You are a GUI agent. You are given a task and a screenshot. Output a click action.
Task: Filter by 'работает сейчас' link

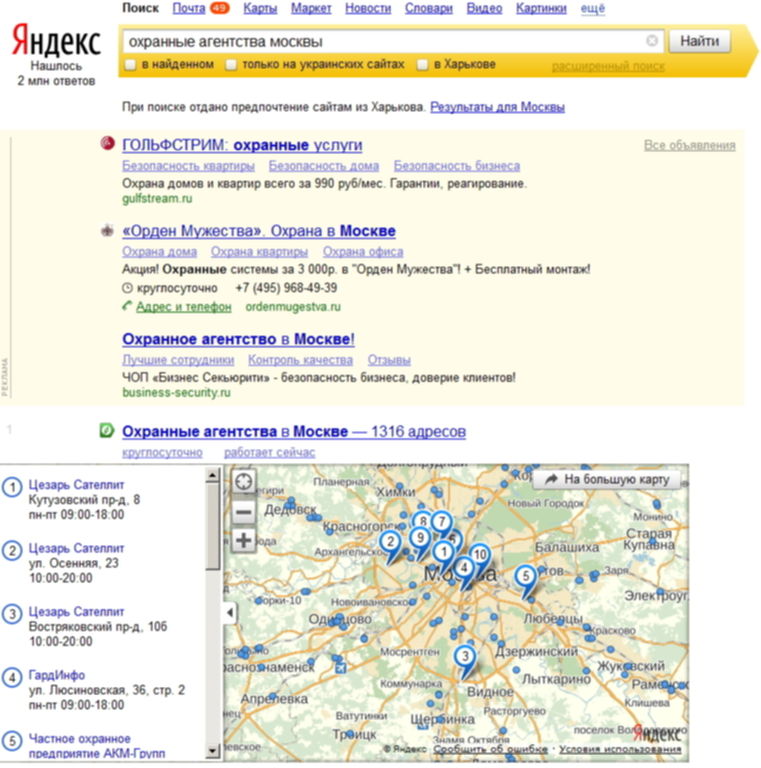pyautogui.click(x=269, y=452)
